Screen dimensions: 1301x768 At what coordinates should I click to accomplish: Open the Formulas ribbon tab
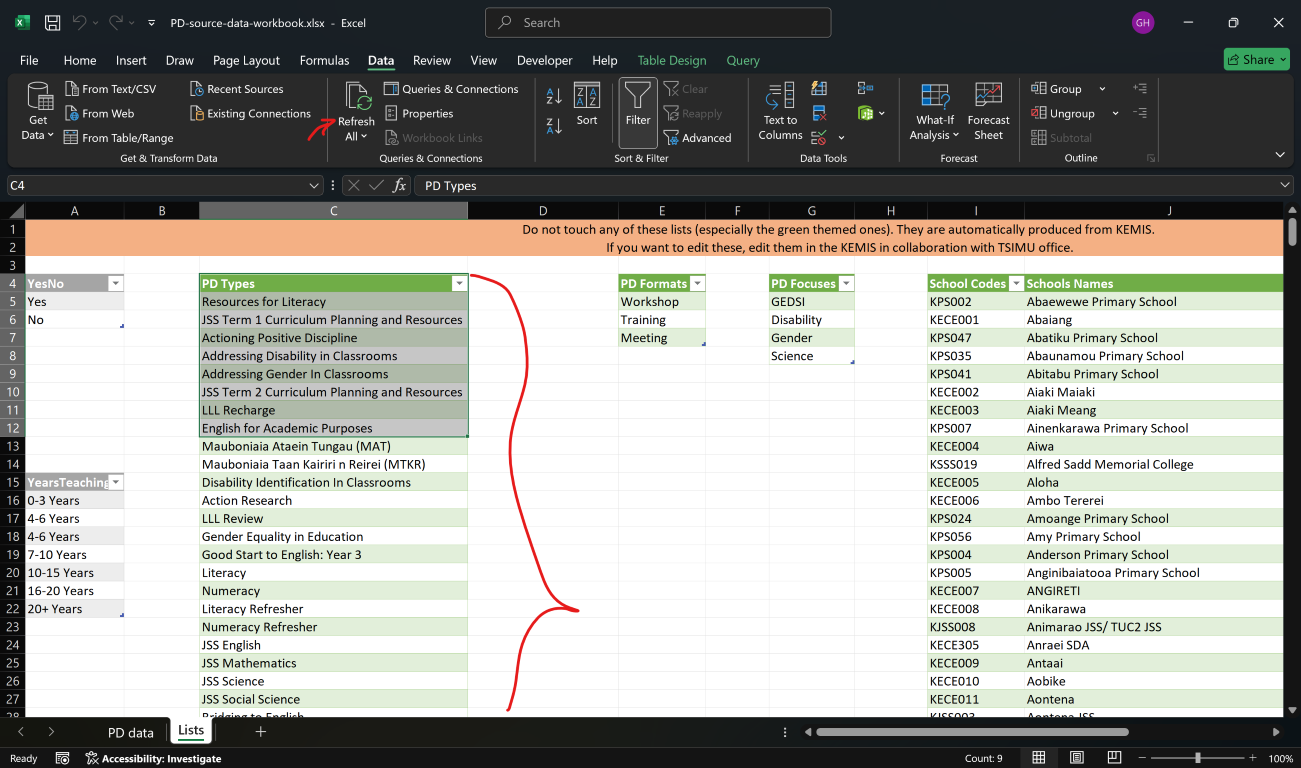tap(324, 60)
